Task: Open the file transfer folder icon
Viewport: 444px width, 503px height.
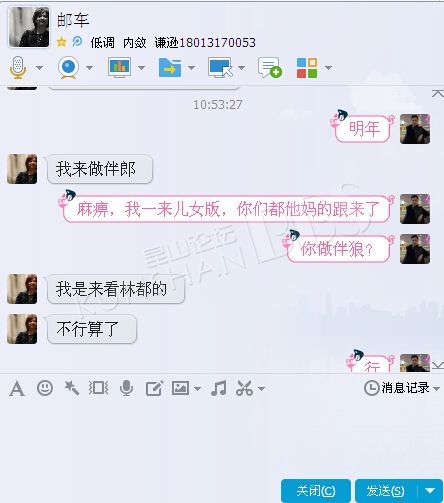Action: tap(170, 68)
